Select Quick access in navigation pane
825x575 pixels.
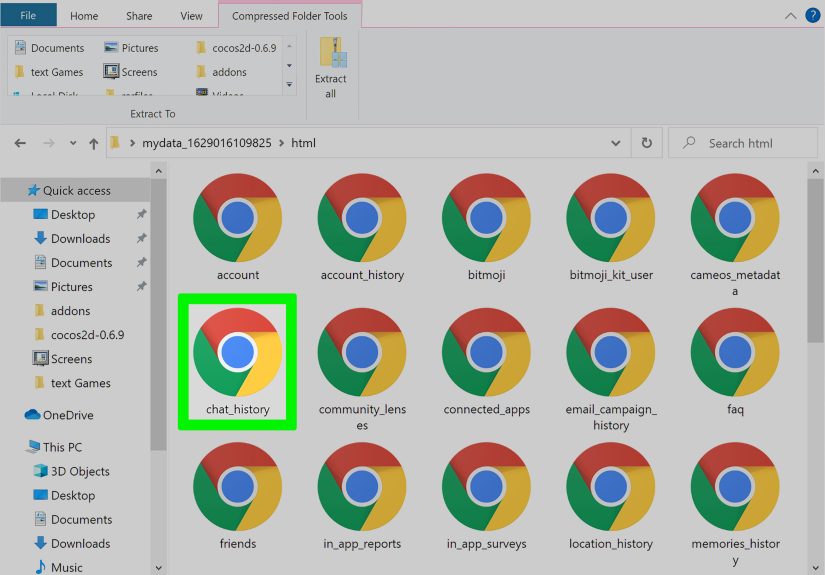(x=76, y=190)
